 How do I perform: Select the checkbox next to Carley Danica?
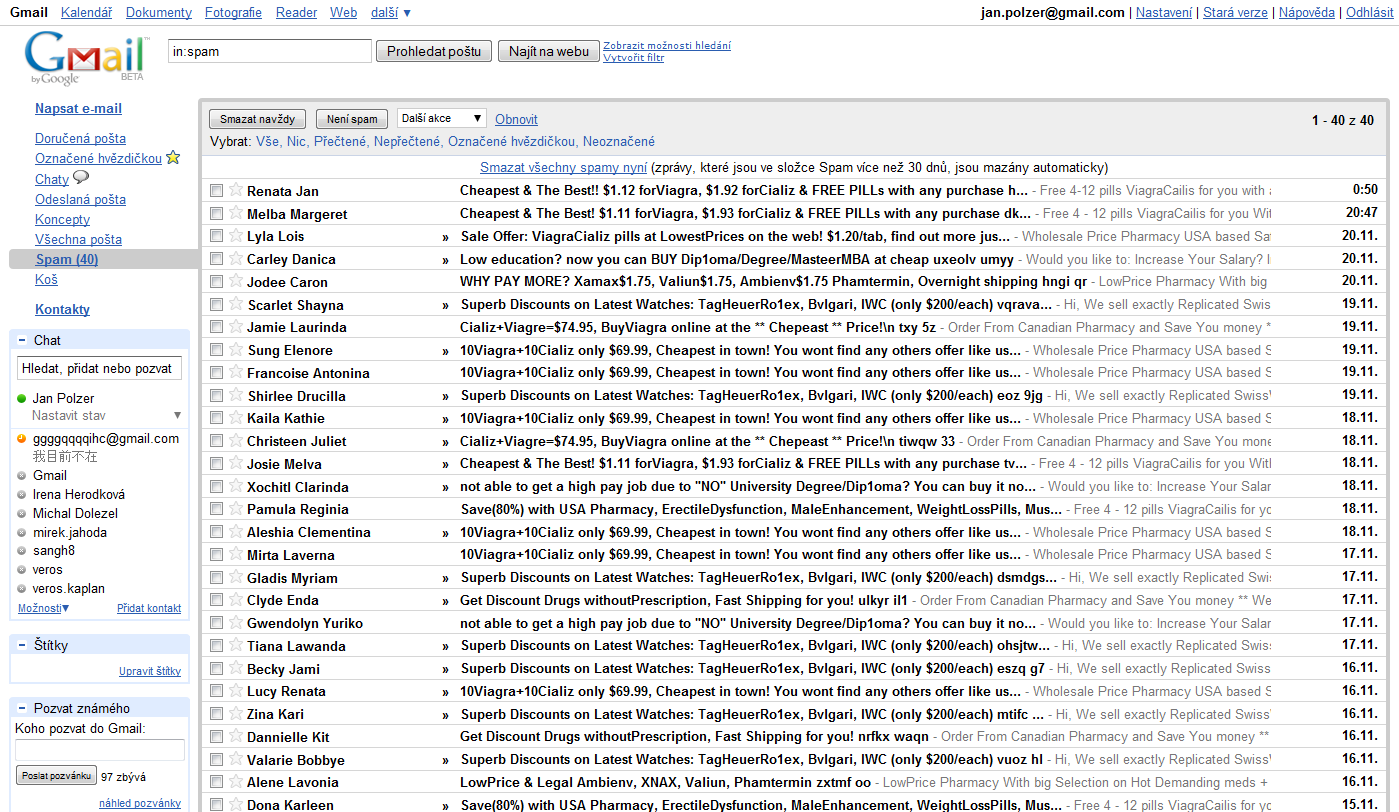point(217,259)
